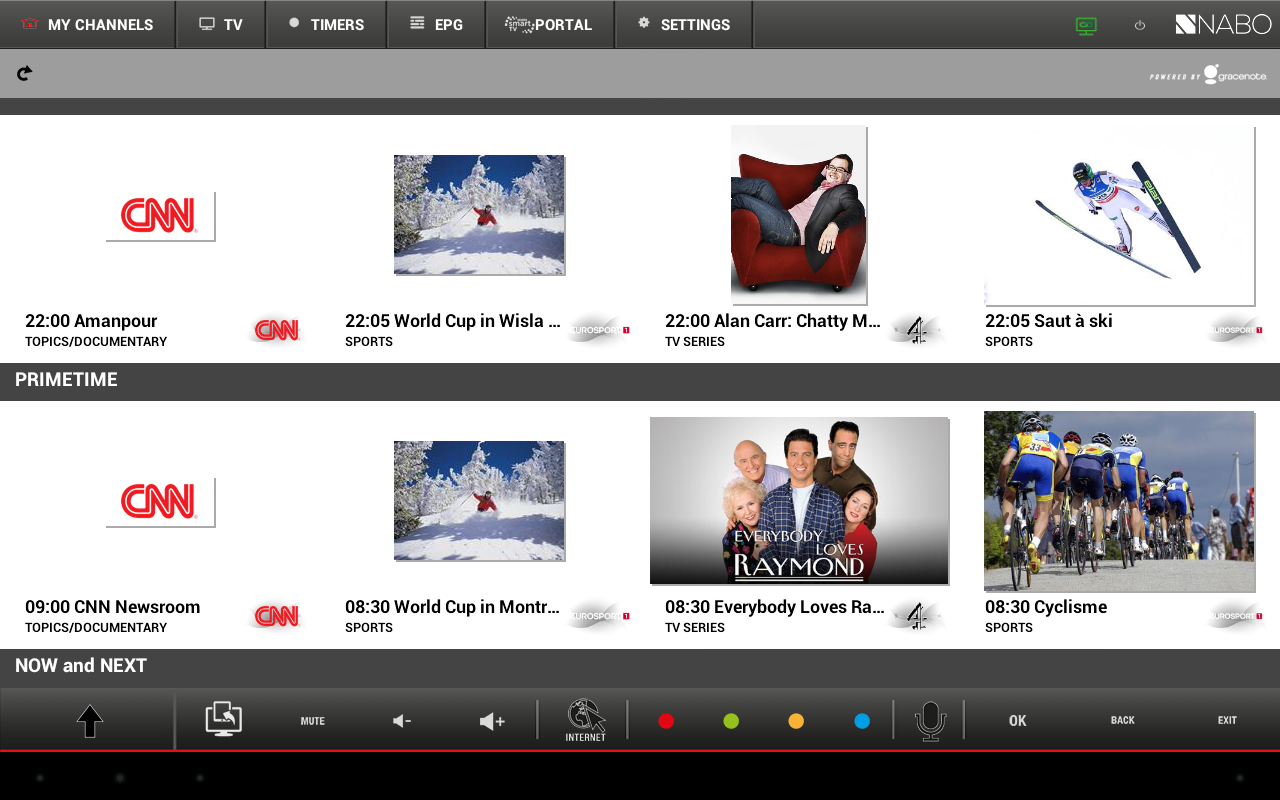The width and height of the screenshot is (1280, 800).
Task: Click the SPORTS label under Saut à ski
Action: (x=1009, y=342)
